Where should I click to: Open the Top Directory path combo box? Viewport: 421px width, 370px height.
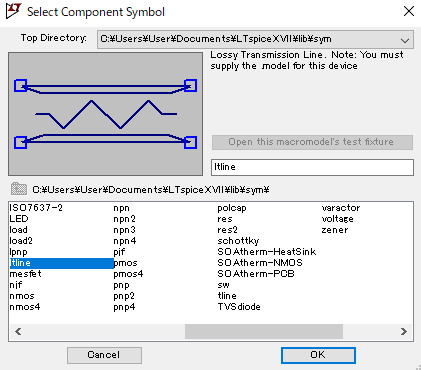coord(255,39)
